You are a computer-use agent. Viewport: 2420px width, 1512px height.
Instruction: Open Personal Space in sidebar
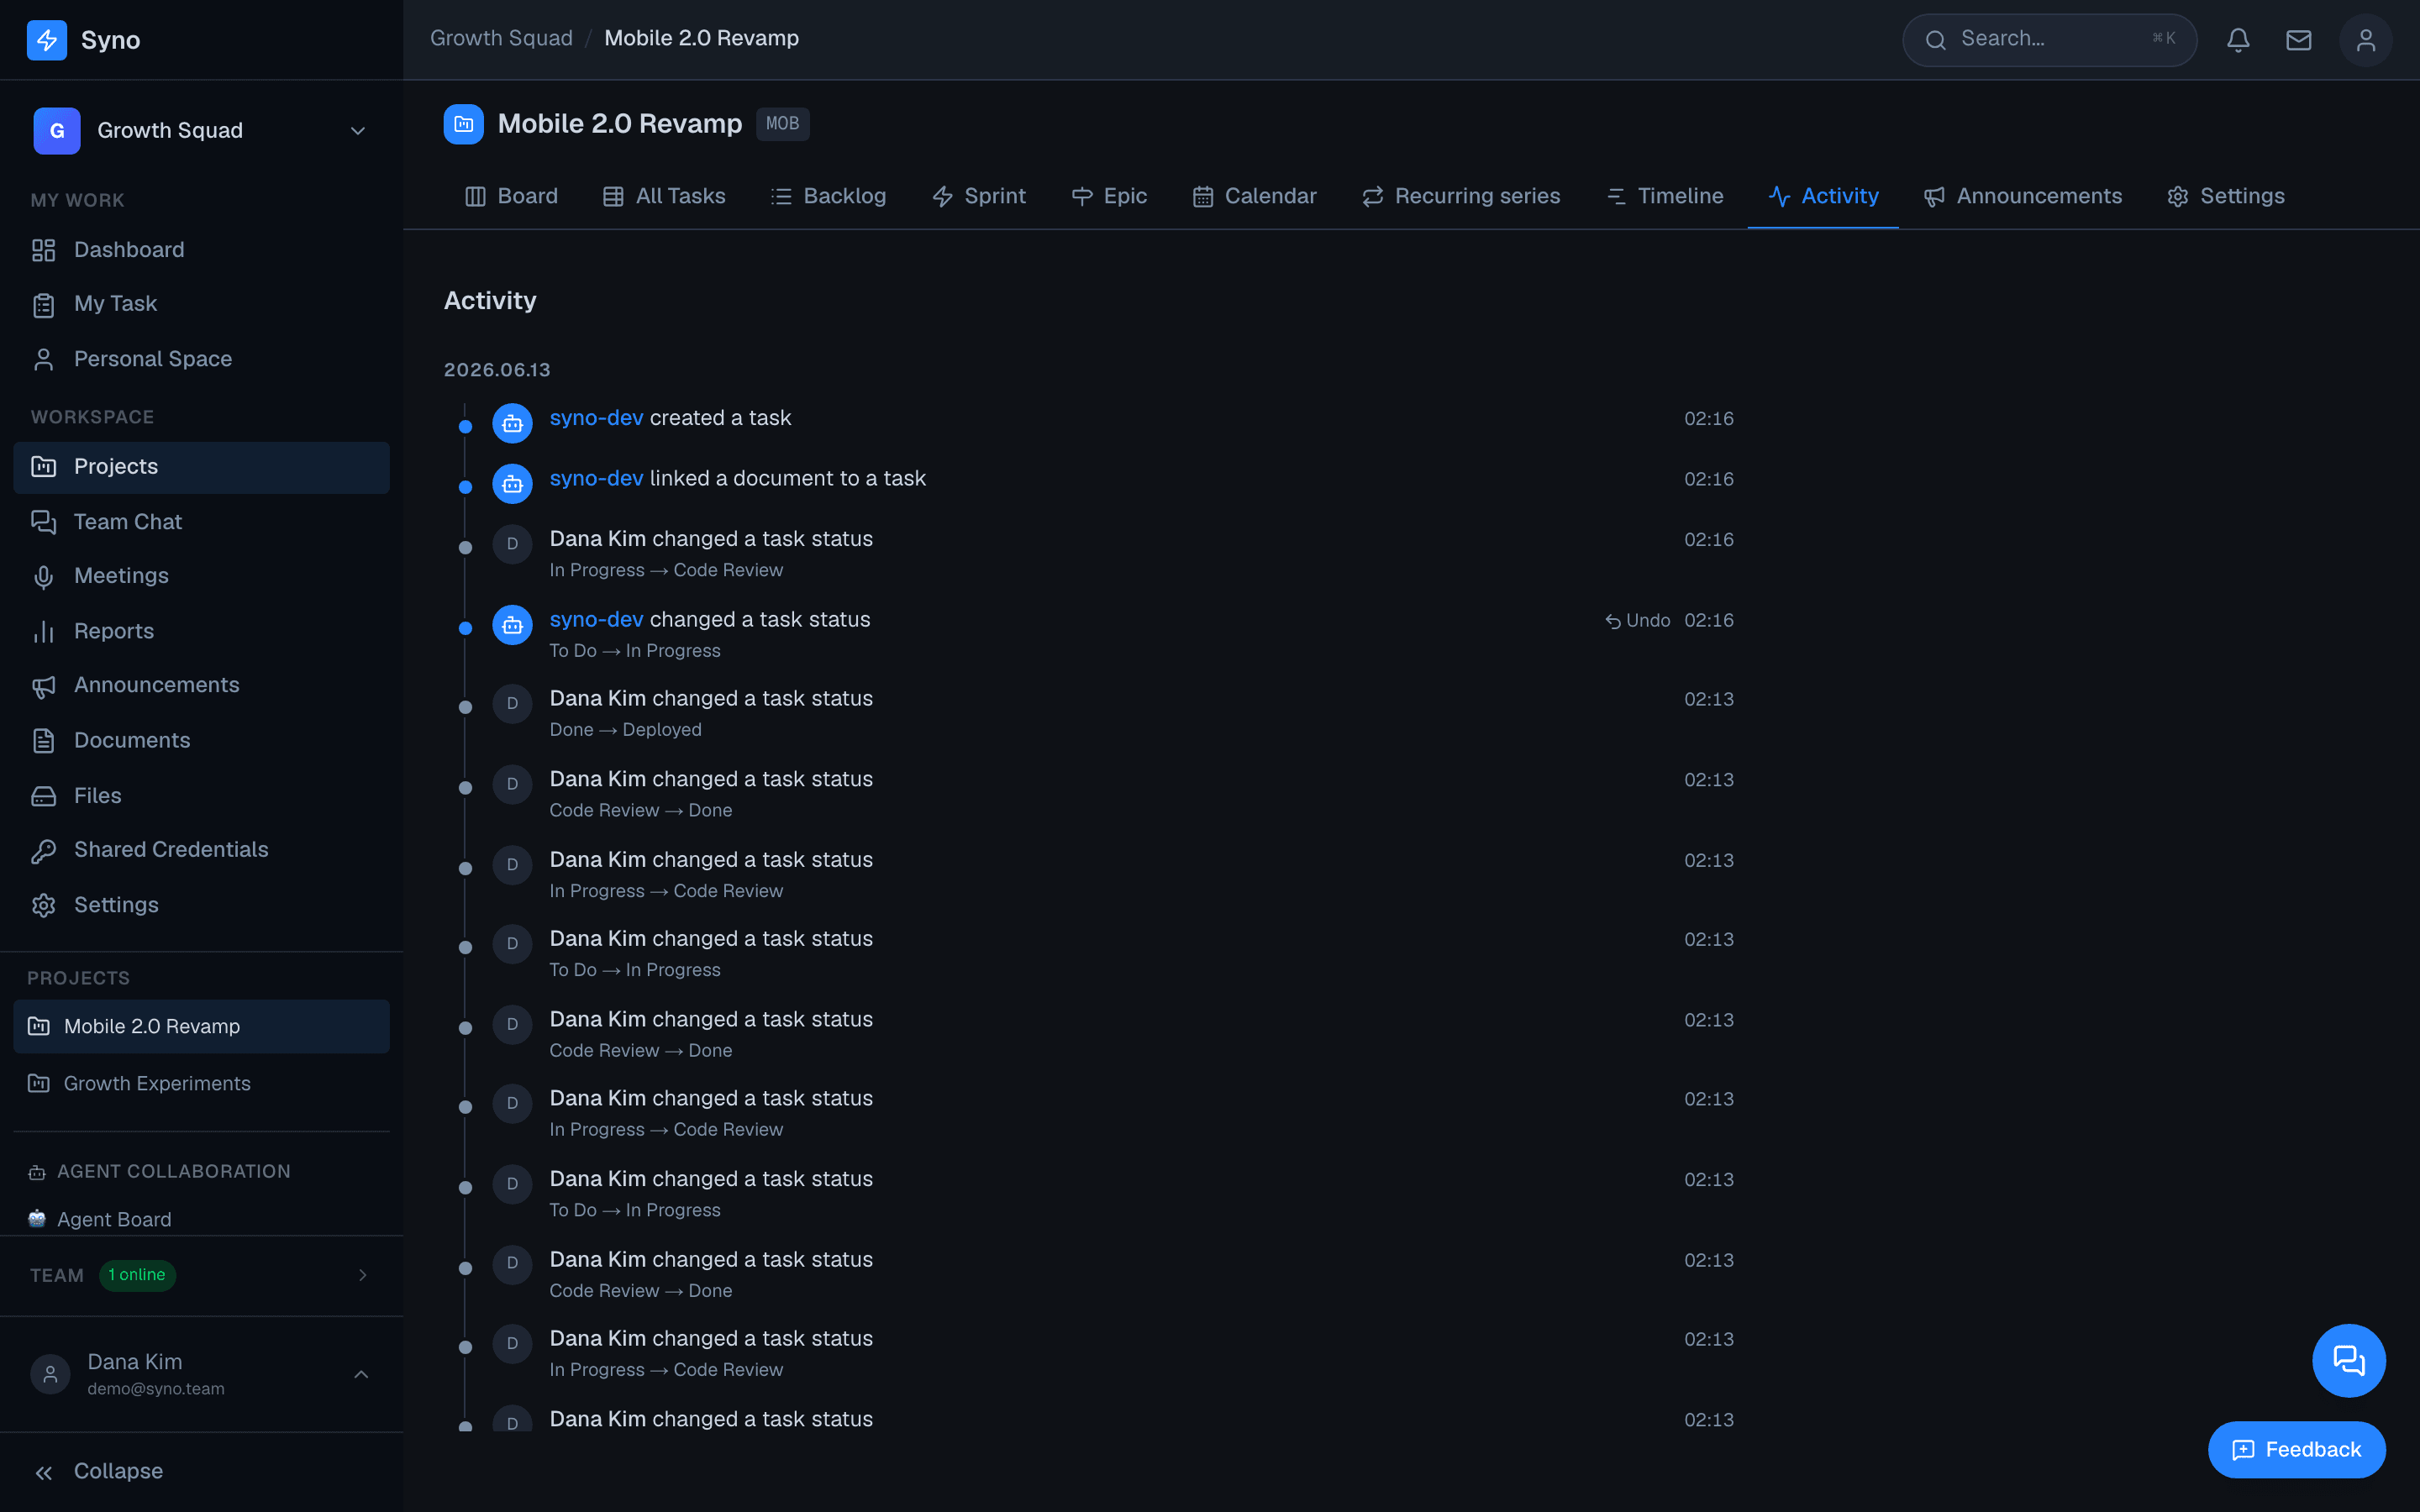[201, 359]
